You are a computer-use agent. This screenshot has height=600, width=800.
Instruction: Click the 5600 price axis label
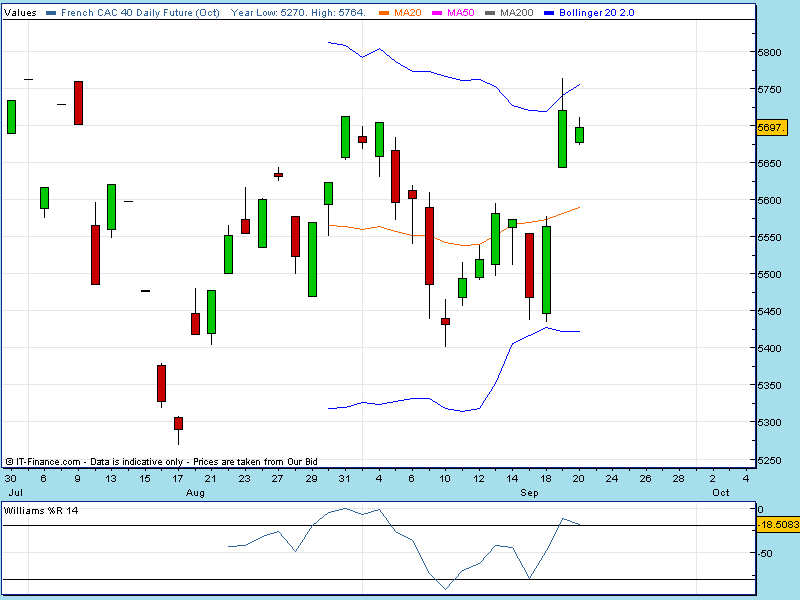click(769, 201)
